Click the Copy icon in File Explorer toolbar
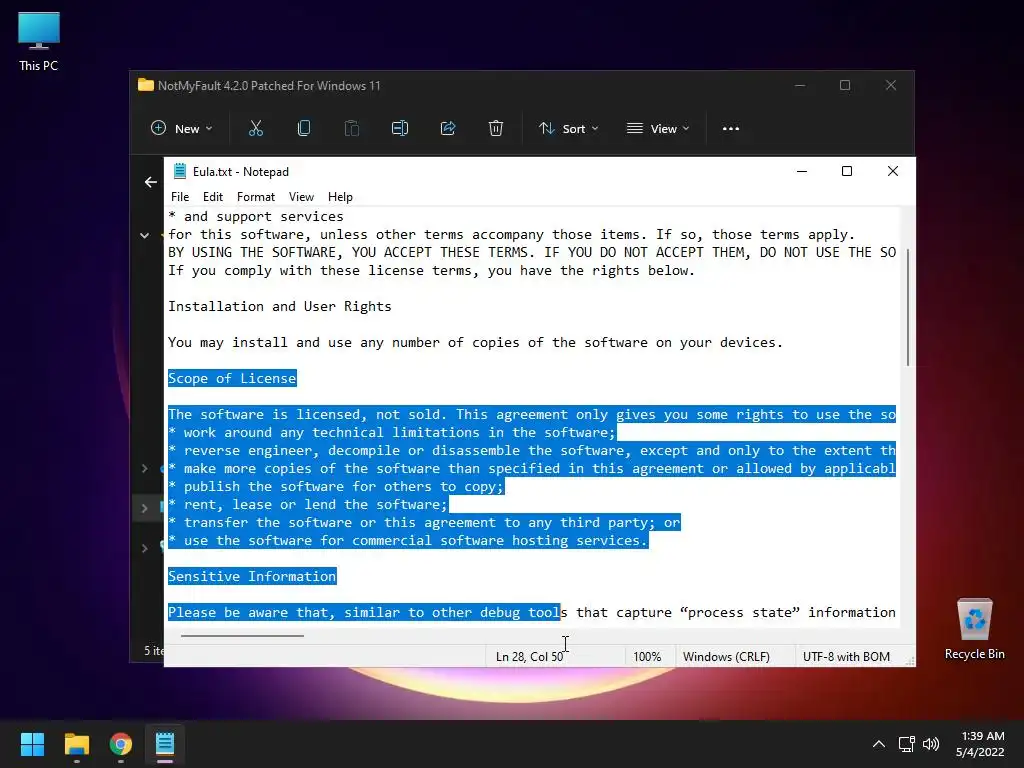Image resolution: width=1024 pixels, height=768 pixels. click(304, 129)
